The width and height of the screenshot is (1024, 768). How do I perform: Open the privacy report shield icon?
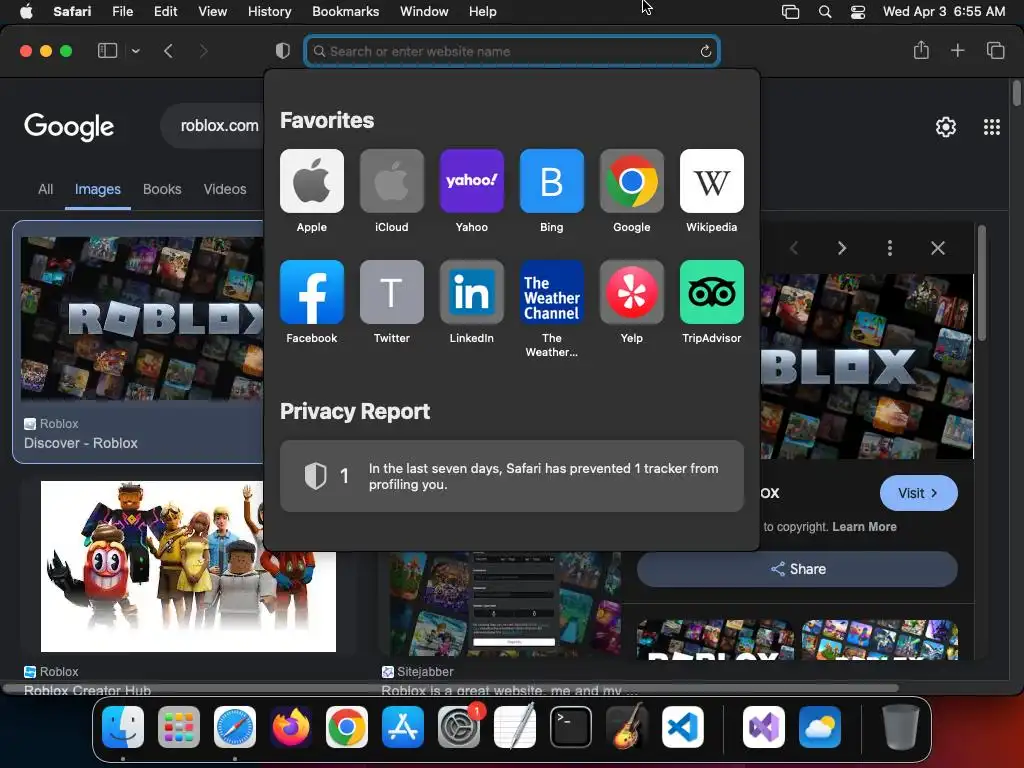(283, 51)
